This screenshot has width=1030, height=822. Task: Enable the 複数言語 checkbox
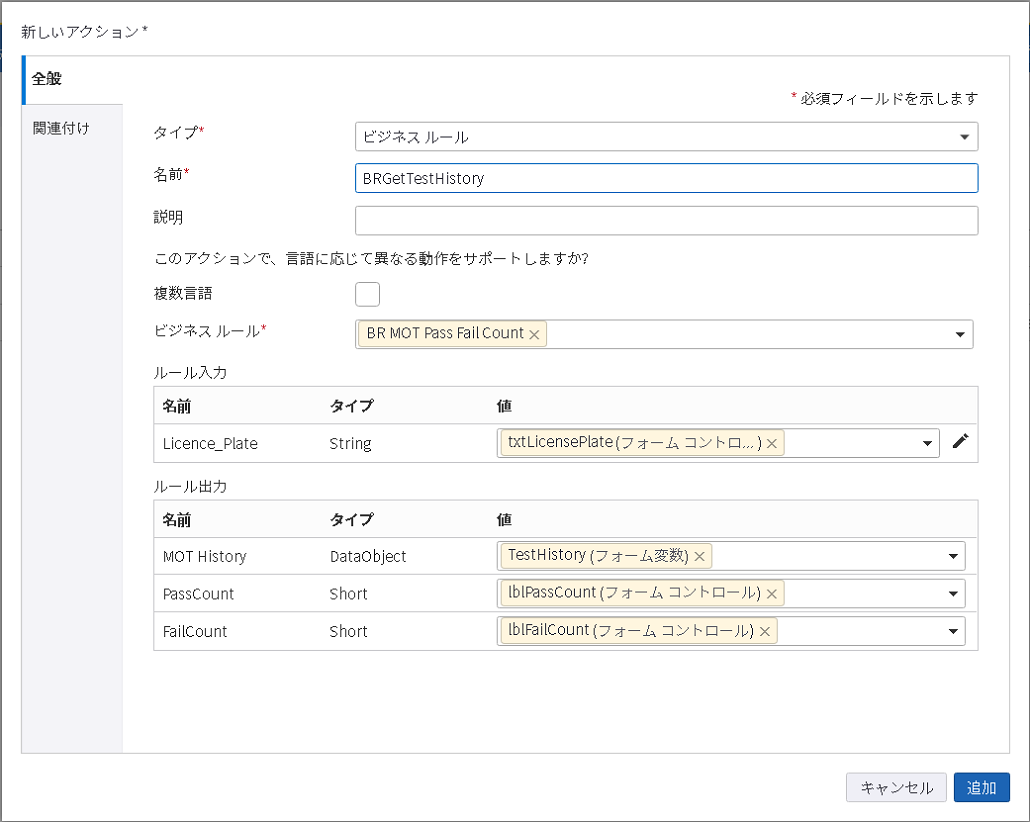367,294
